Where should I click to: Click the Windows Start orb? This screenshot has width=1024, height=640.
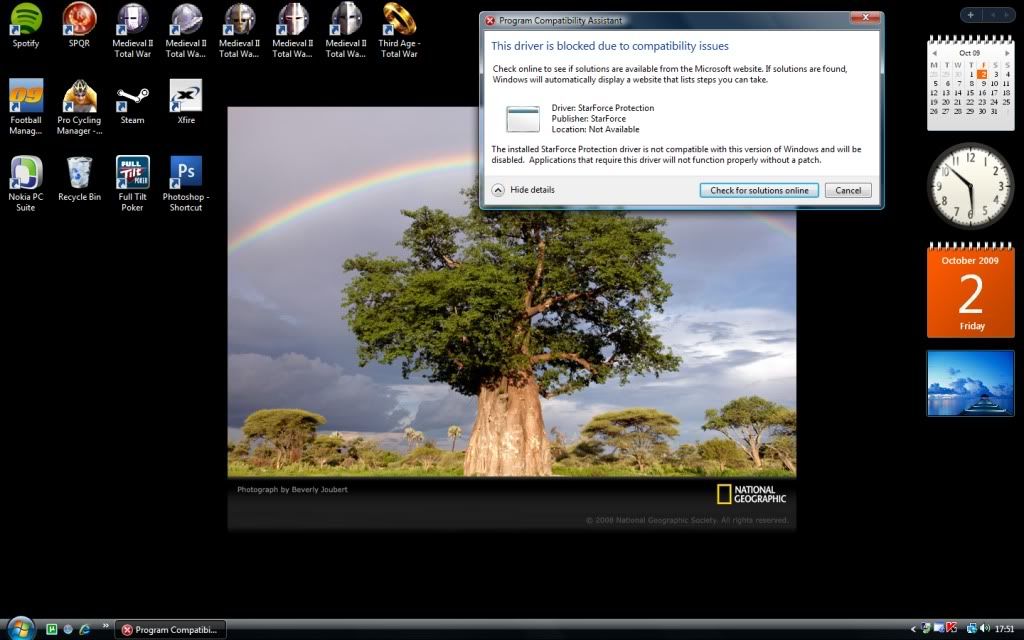coord(20,628)
